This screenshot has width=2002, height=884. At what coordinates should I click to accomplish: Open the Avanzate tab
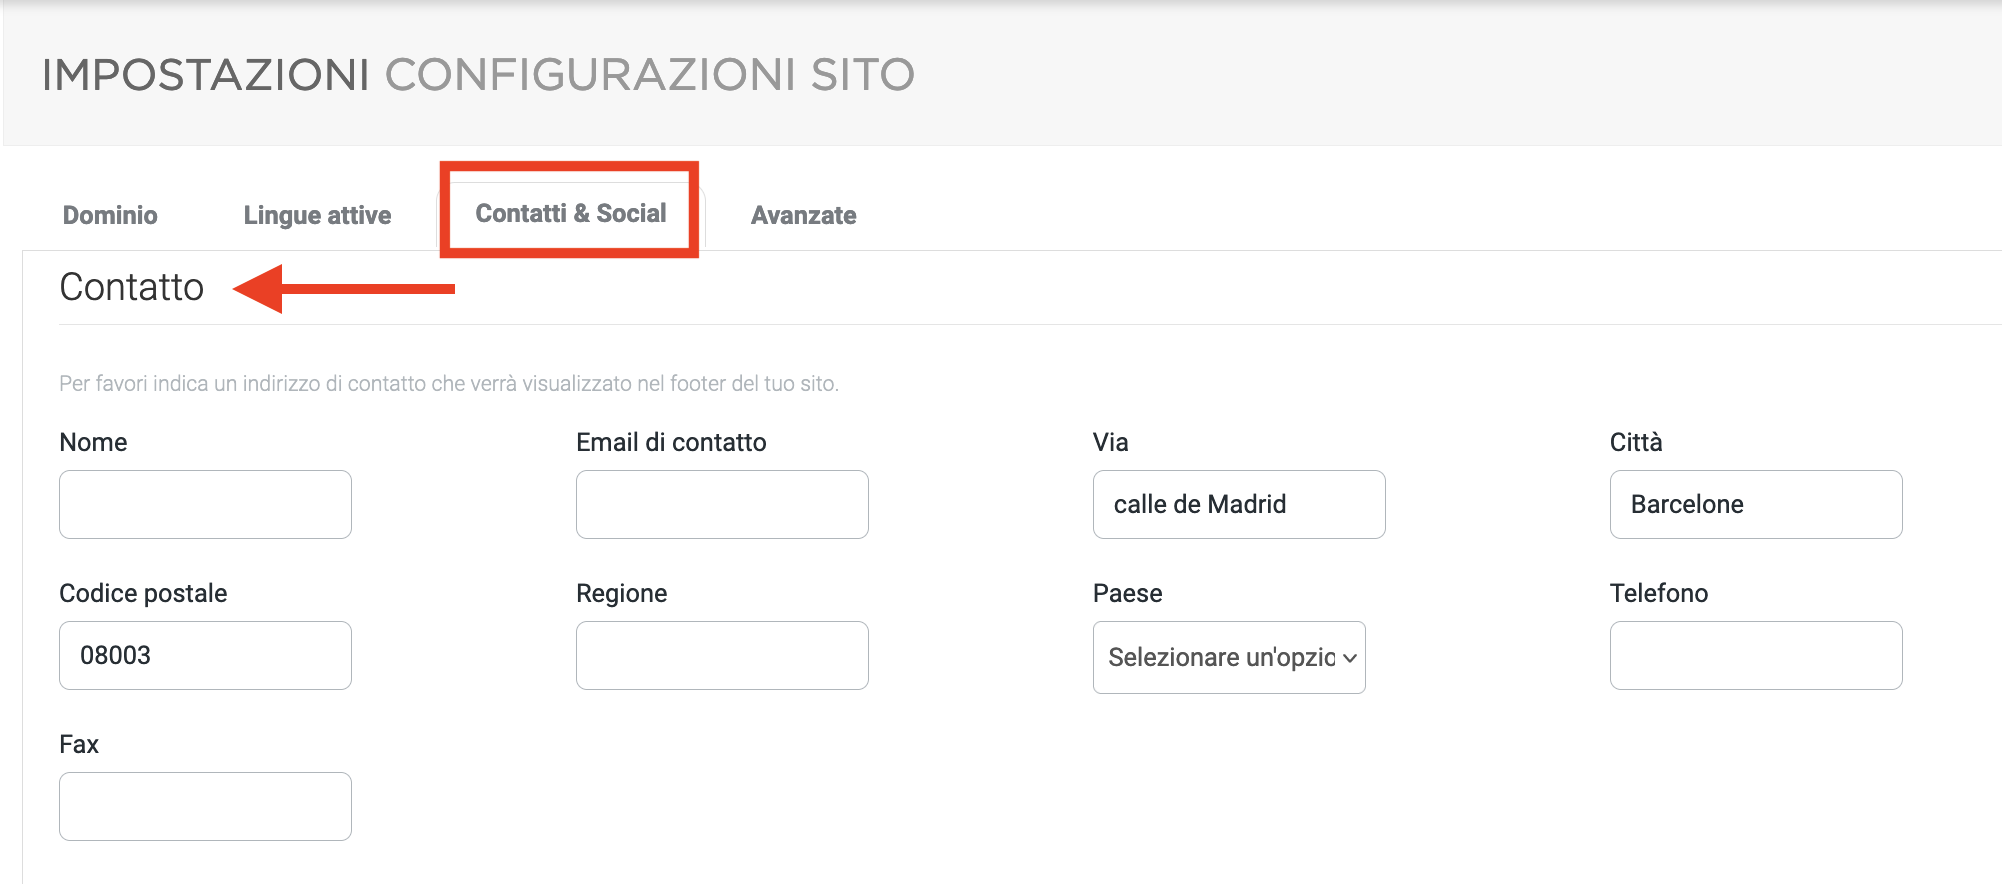click(804, 215)
